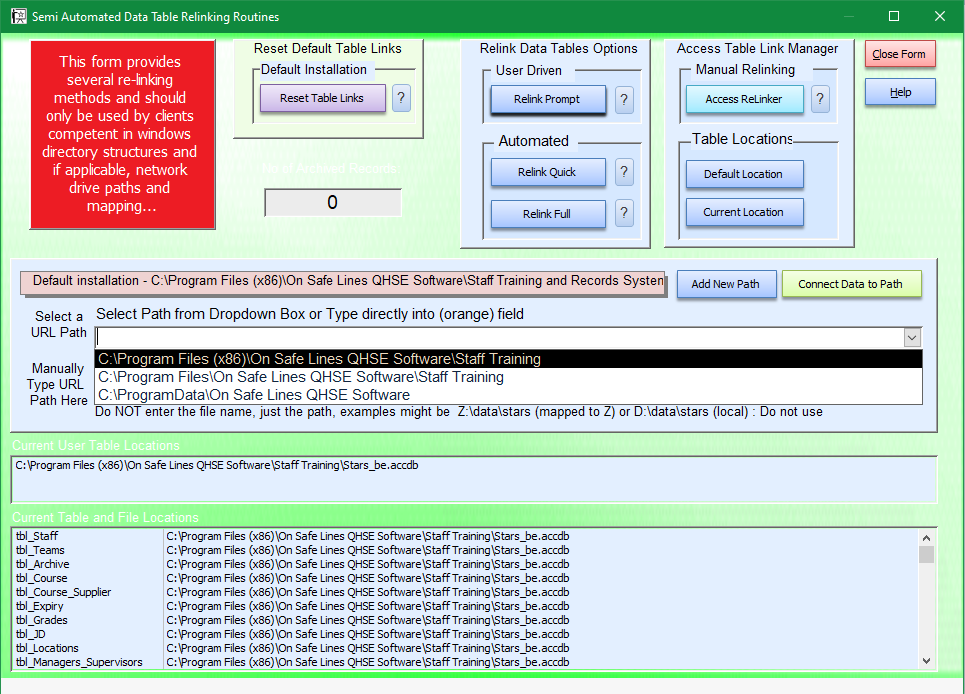Select the C:\Program Files\On Safe Lines path
The width and height of the screenshot is (965, 694).
[x=508, y=377]
